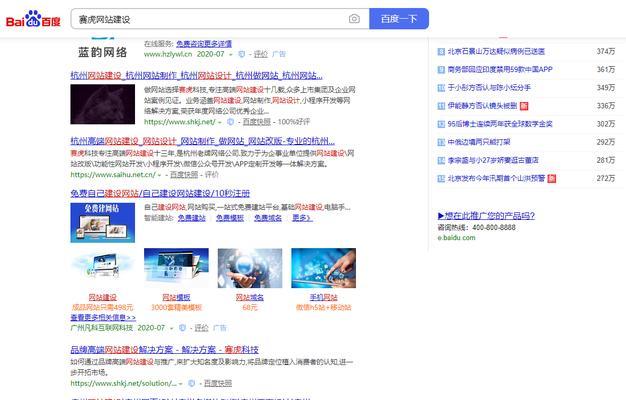
Task: Open the 免费域名 sublink
Action: click(268, 218)
